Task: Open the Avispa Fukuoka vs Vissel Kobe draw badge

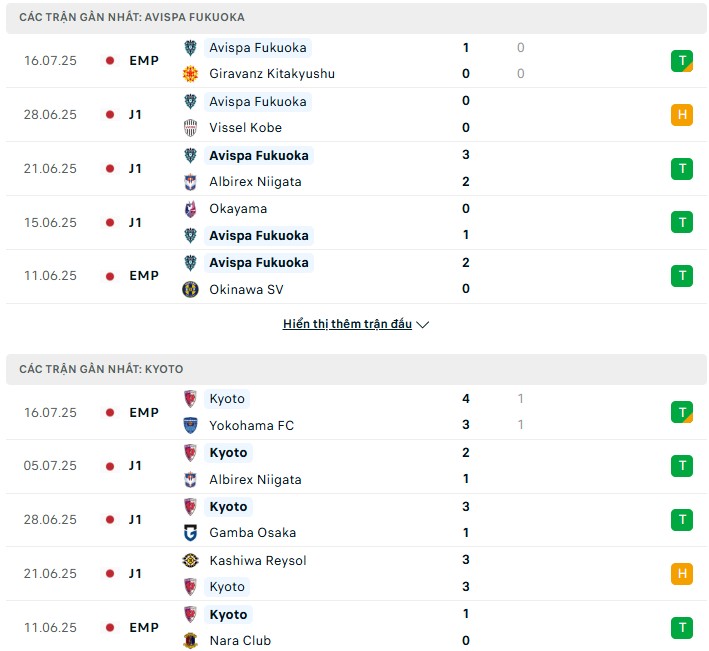Action: tap(682, 114)
